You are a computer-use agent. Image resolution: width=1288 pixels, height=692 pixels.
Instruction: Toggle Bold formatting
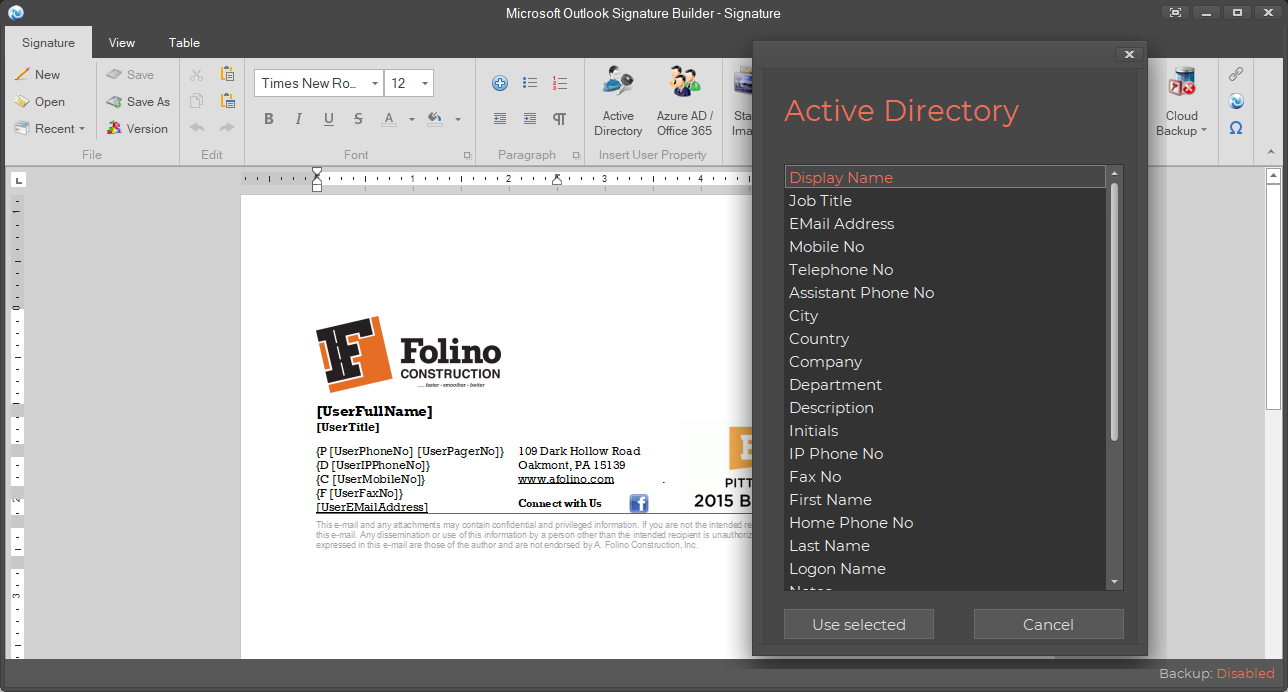(268, 119)
